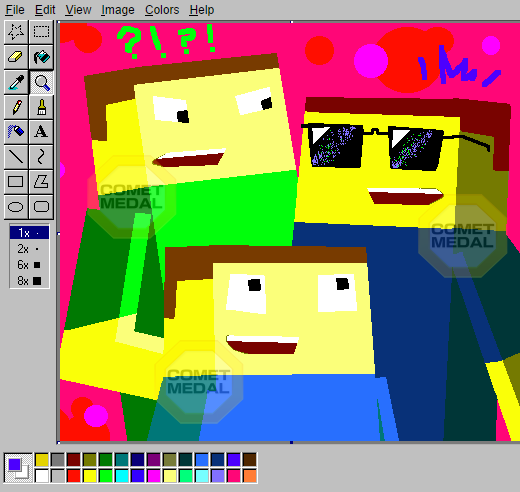Image resolution: width=520 pixels, height=492 pixels.
Task: Set magnification to 8x
Action: 29,281
